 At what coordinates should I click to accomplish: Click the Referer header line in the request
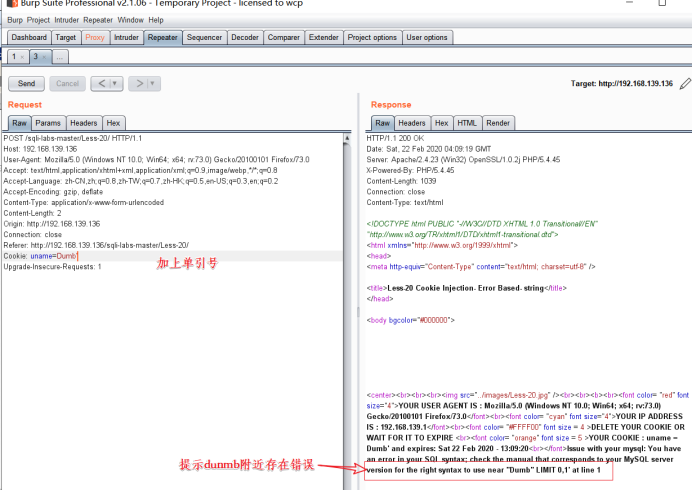[96, 245]
